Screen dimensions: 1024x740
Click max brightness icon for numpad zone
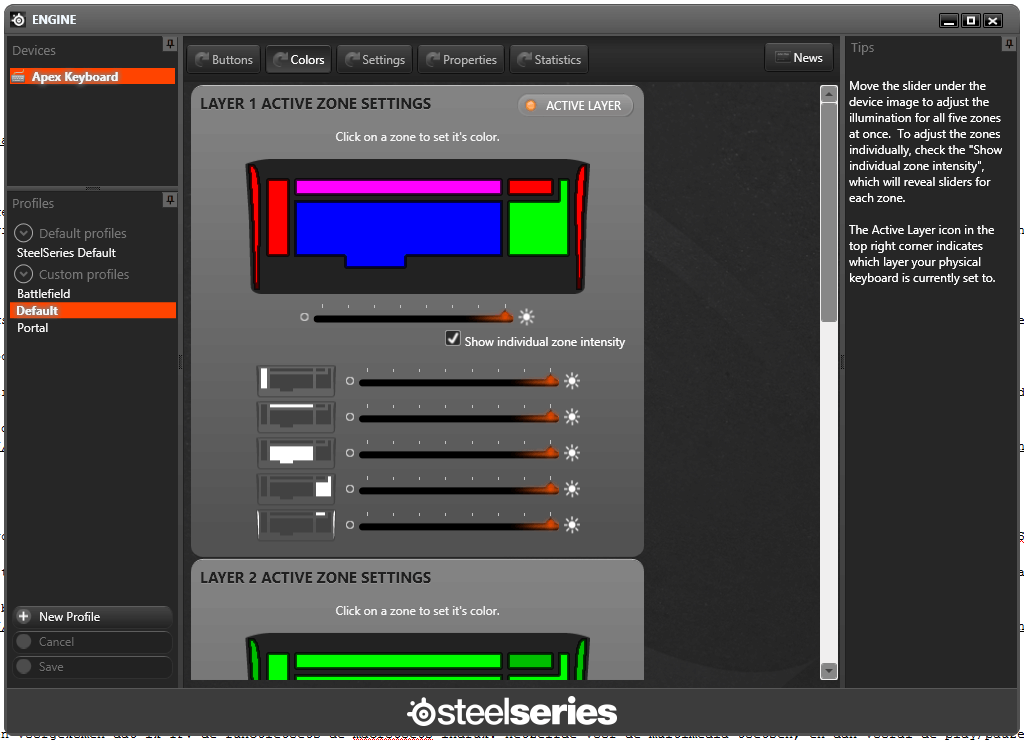coord(572,489)
